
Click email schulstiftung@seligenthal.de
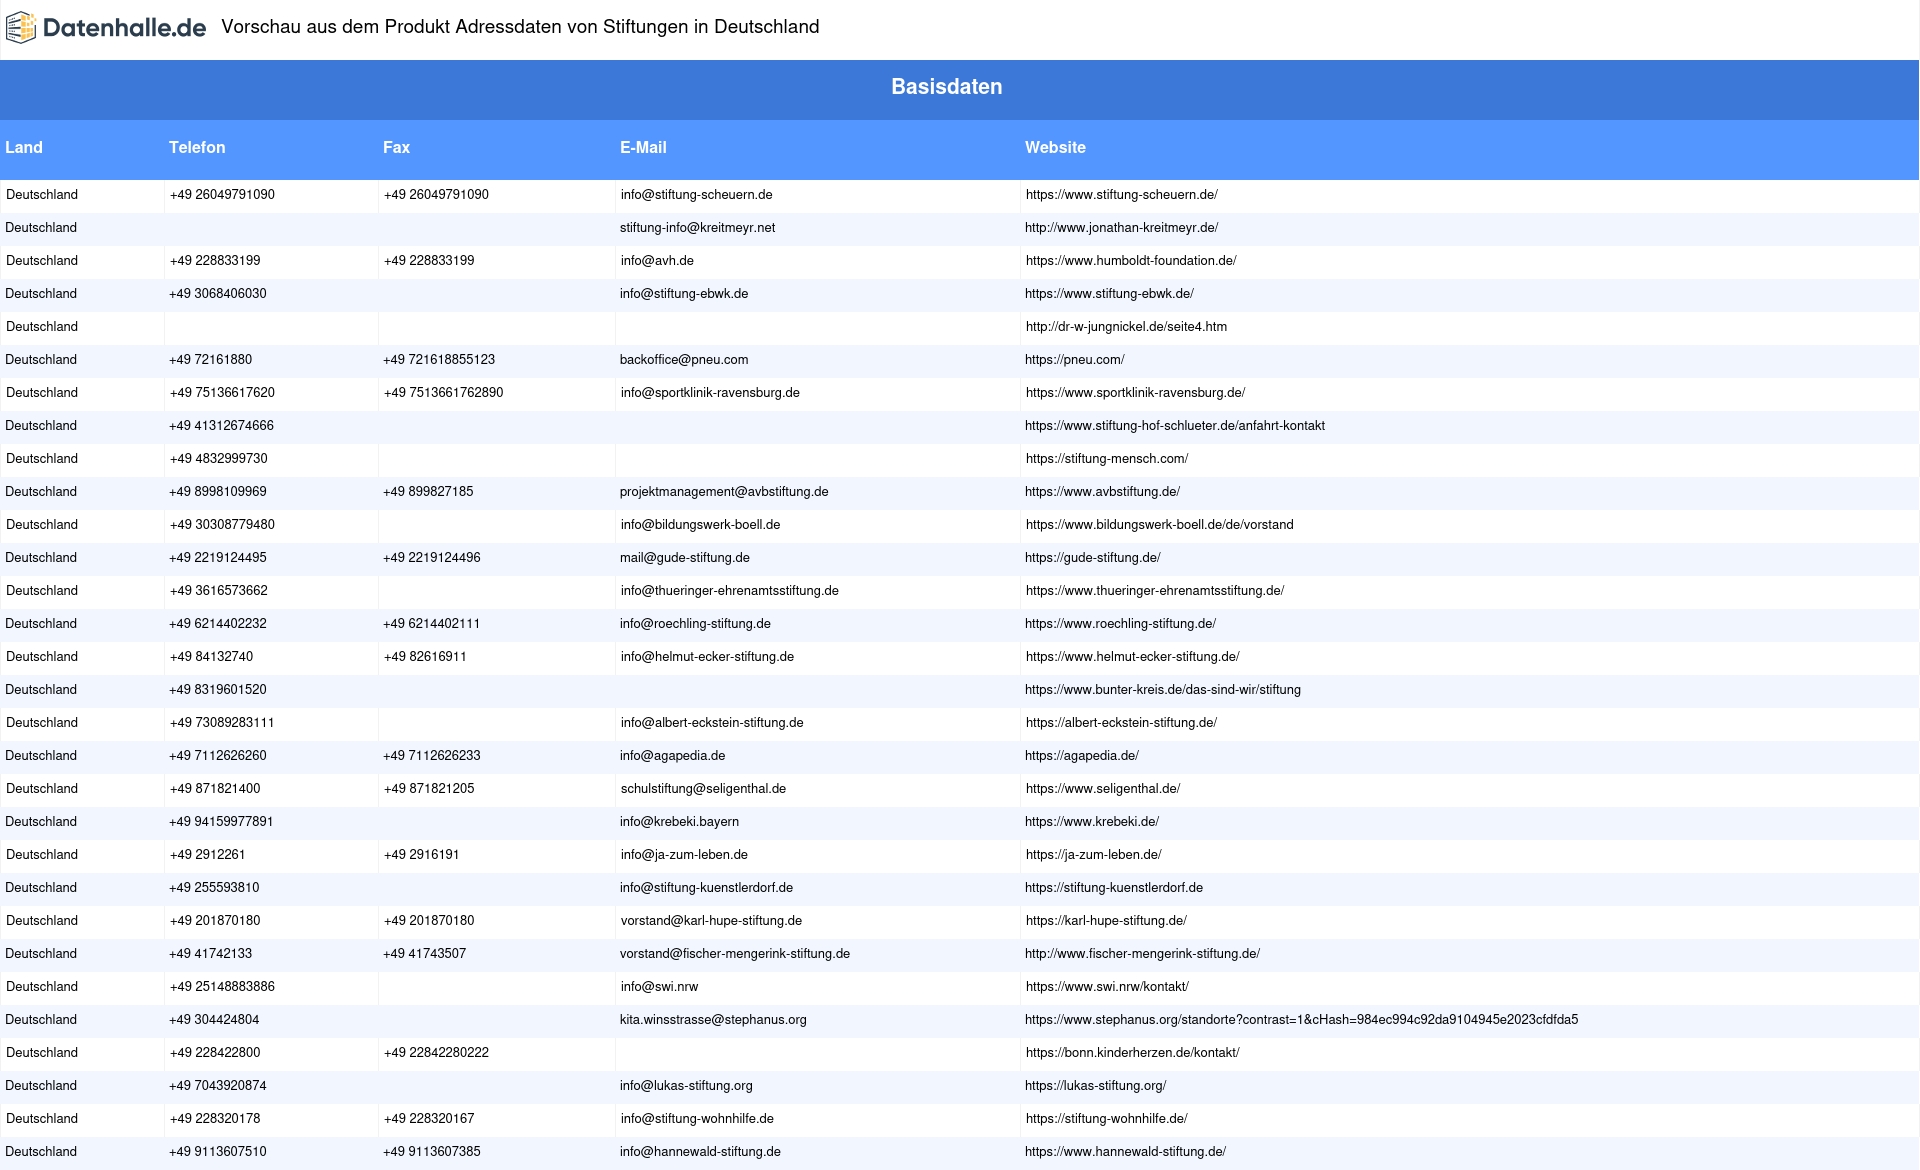pos(703,789)
